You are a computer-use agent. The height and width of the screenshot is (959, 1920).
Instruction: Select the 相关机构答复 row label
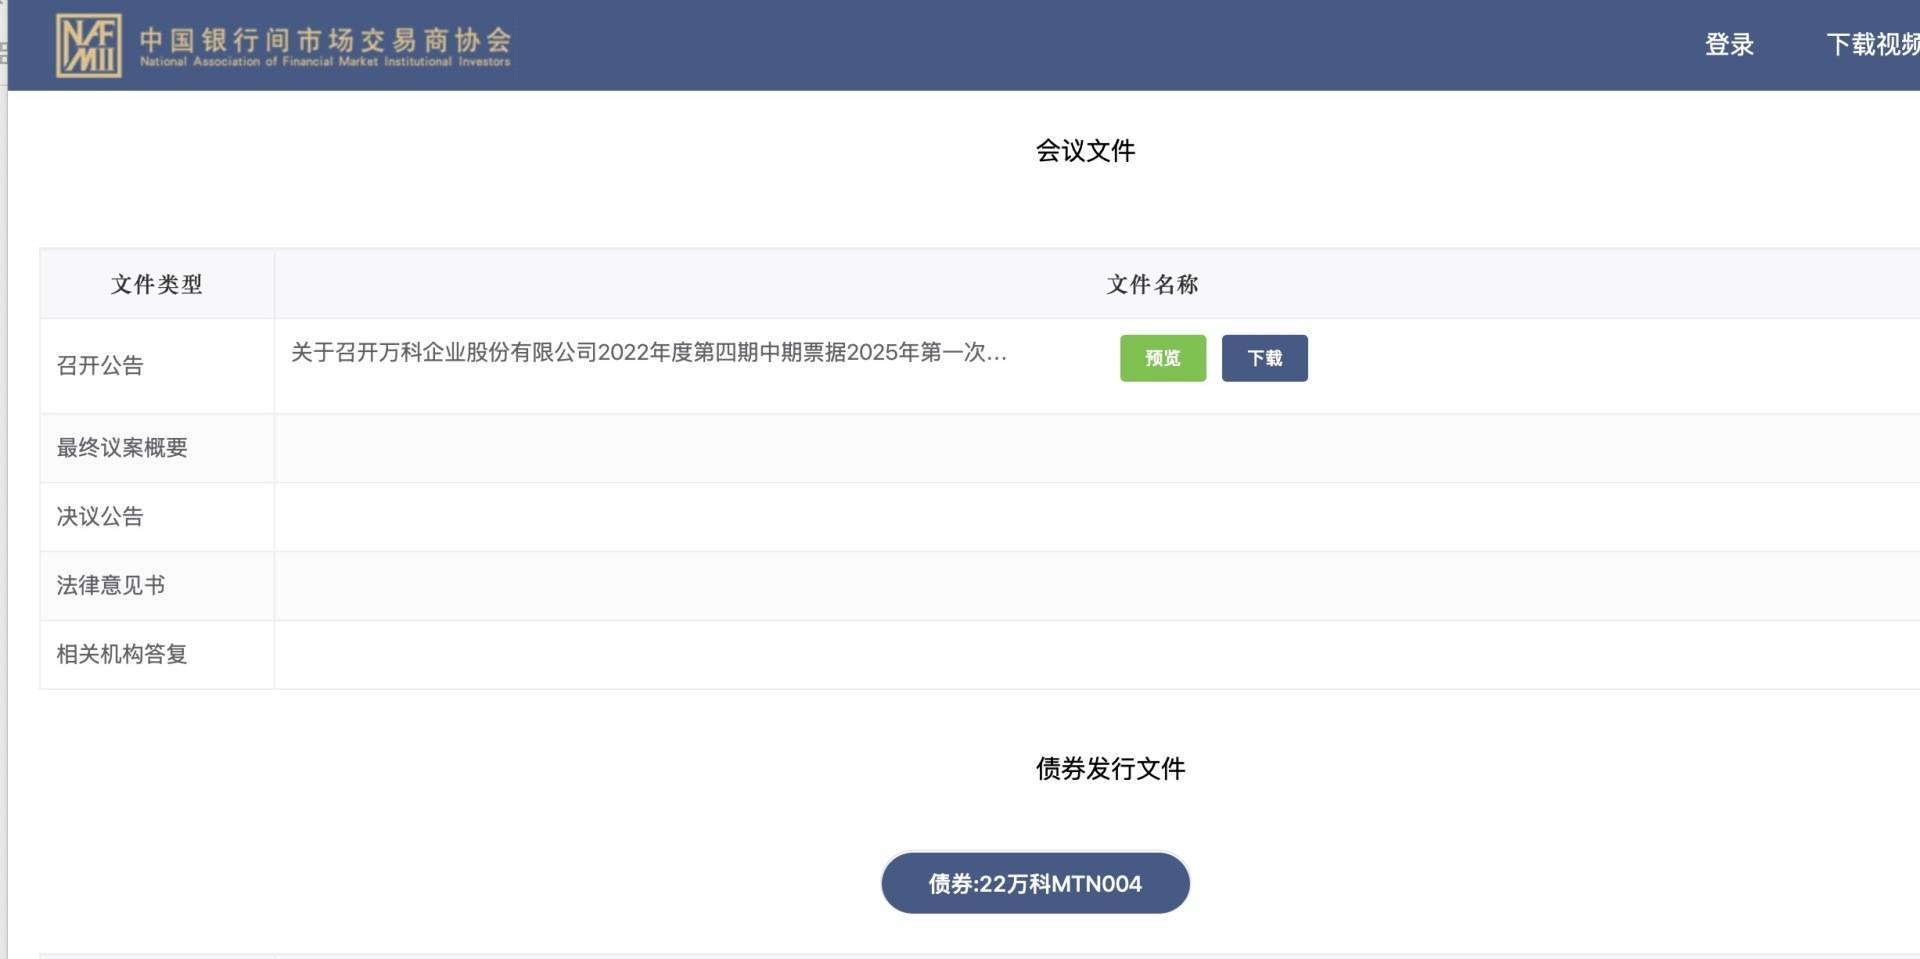[122, 655]
